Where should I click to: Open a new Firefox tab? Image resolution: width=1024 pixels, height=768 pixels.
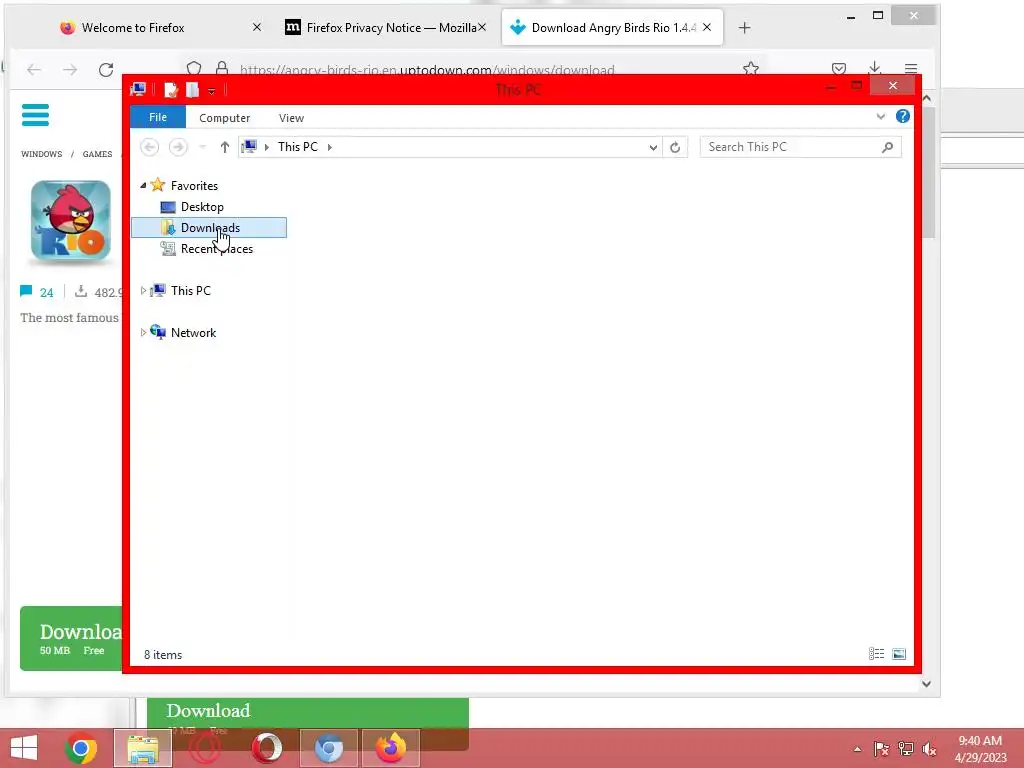point(744,27)
